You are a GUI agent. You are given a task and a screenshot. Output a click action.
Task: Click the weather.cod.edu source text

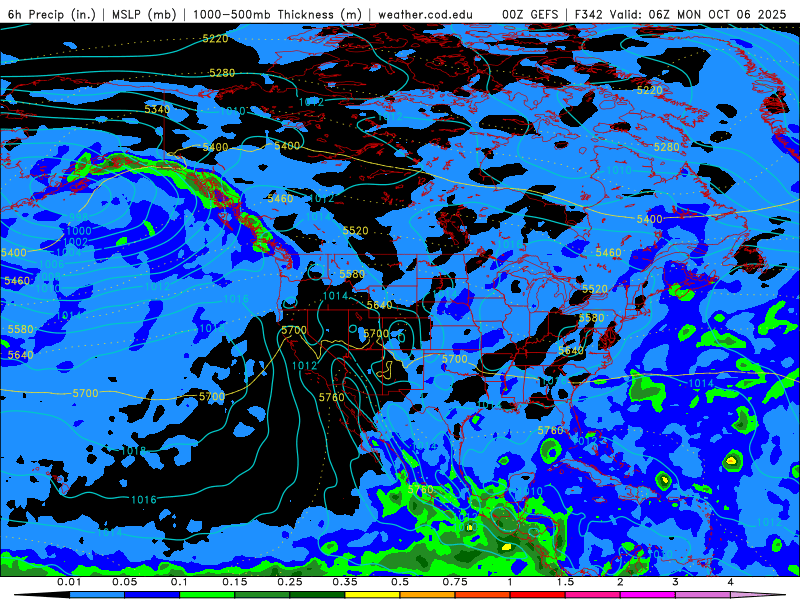point(425,14)
